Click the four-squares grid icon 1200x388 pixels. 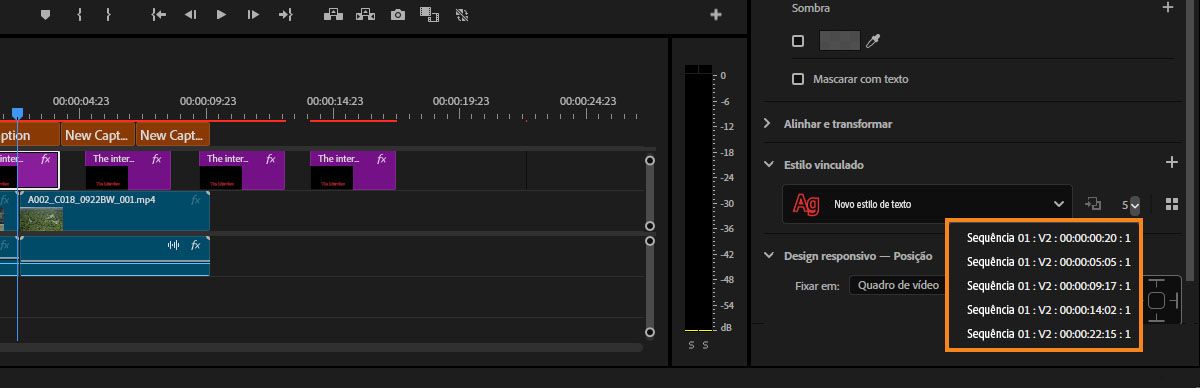1172,204
